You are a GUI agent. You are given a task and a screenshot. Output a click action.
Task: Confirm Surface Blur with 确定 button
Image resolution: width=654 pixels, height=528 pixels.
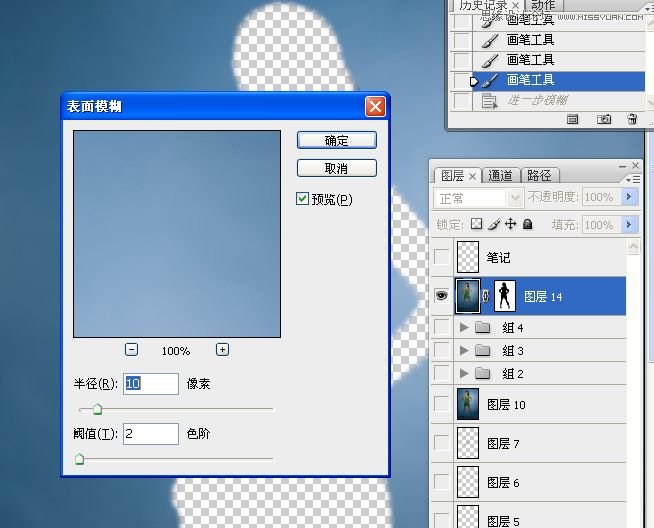click(337, 140)
